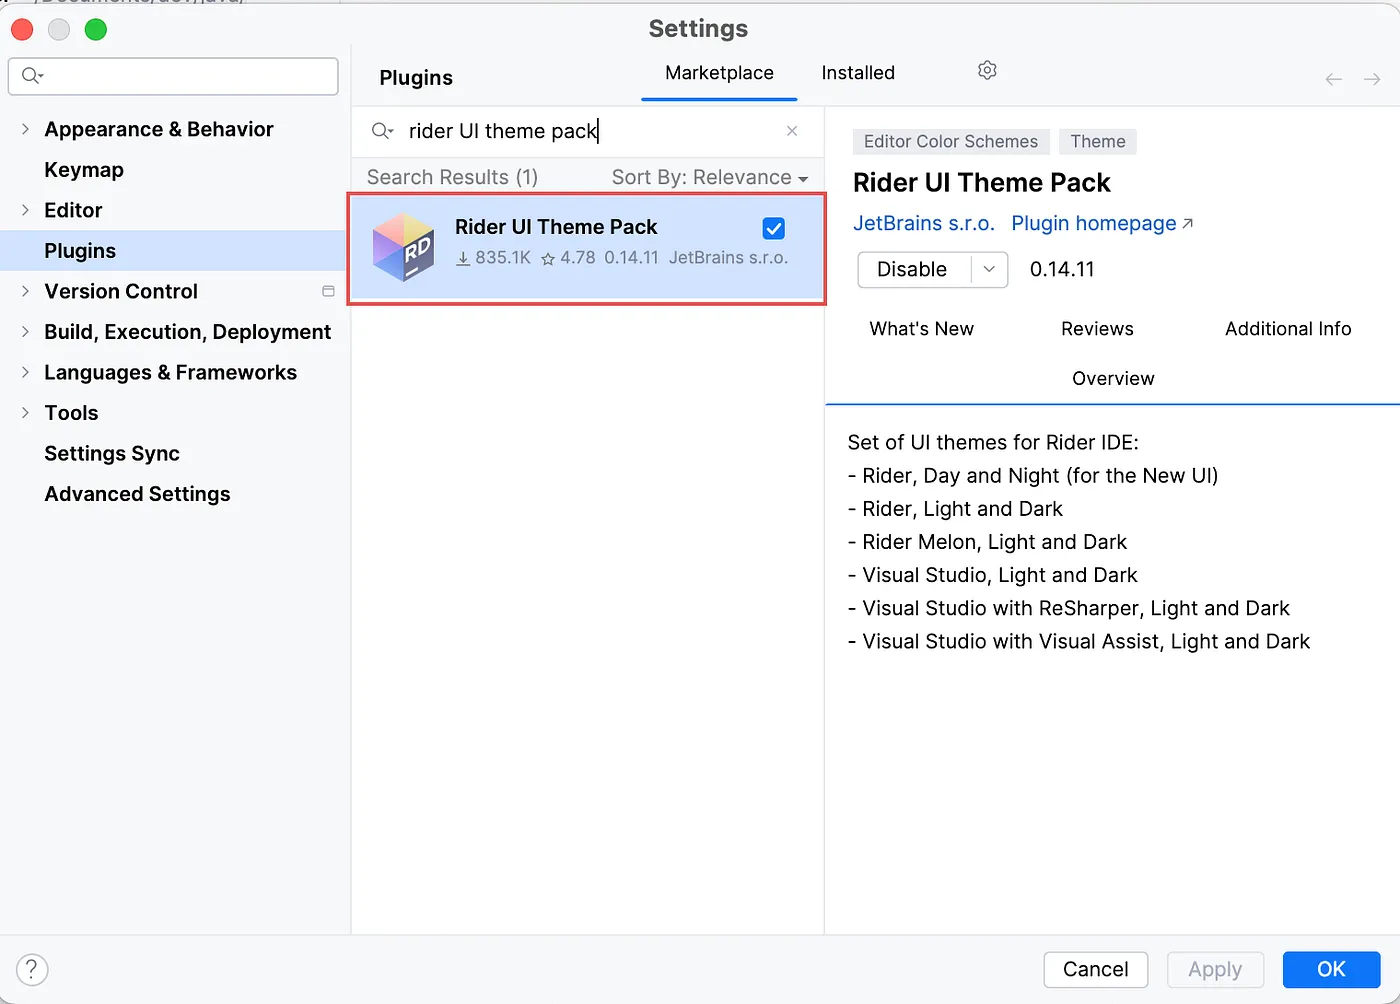Uncheck the Rider UI Theme Pack checkbox
The image size is (1400, 1004).
[x=773, y=228]
